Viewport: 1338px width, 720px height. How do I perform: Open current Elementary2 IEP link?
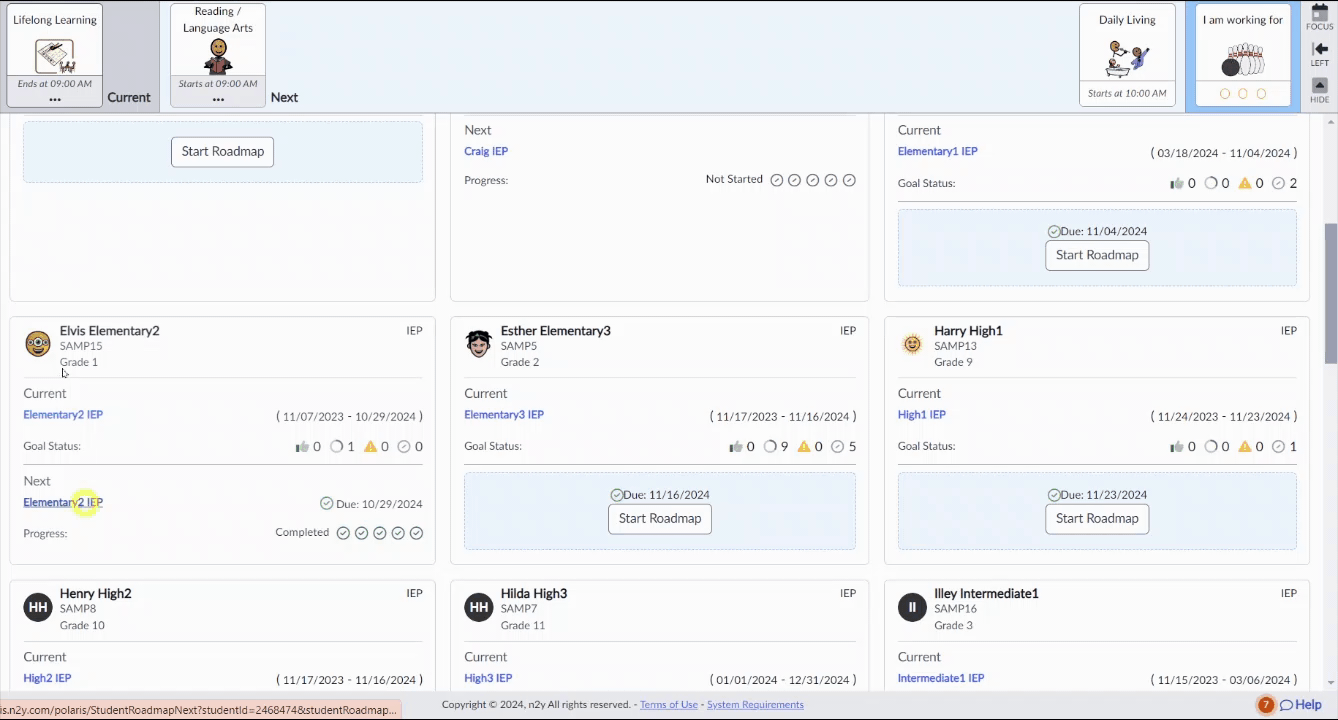pos(63,415)
